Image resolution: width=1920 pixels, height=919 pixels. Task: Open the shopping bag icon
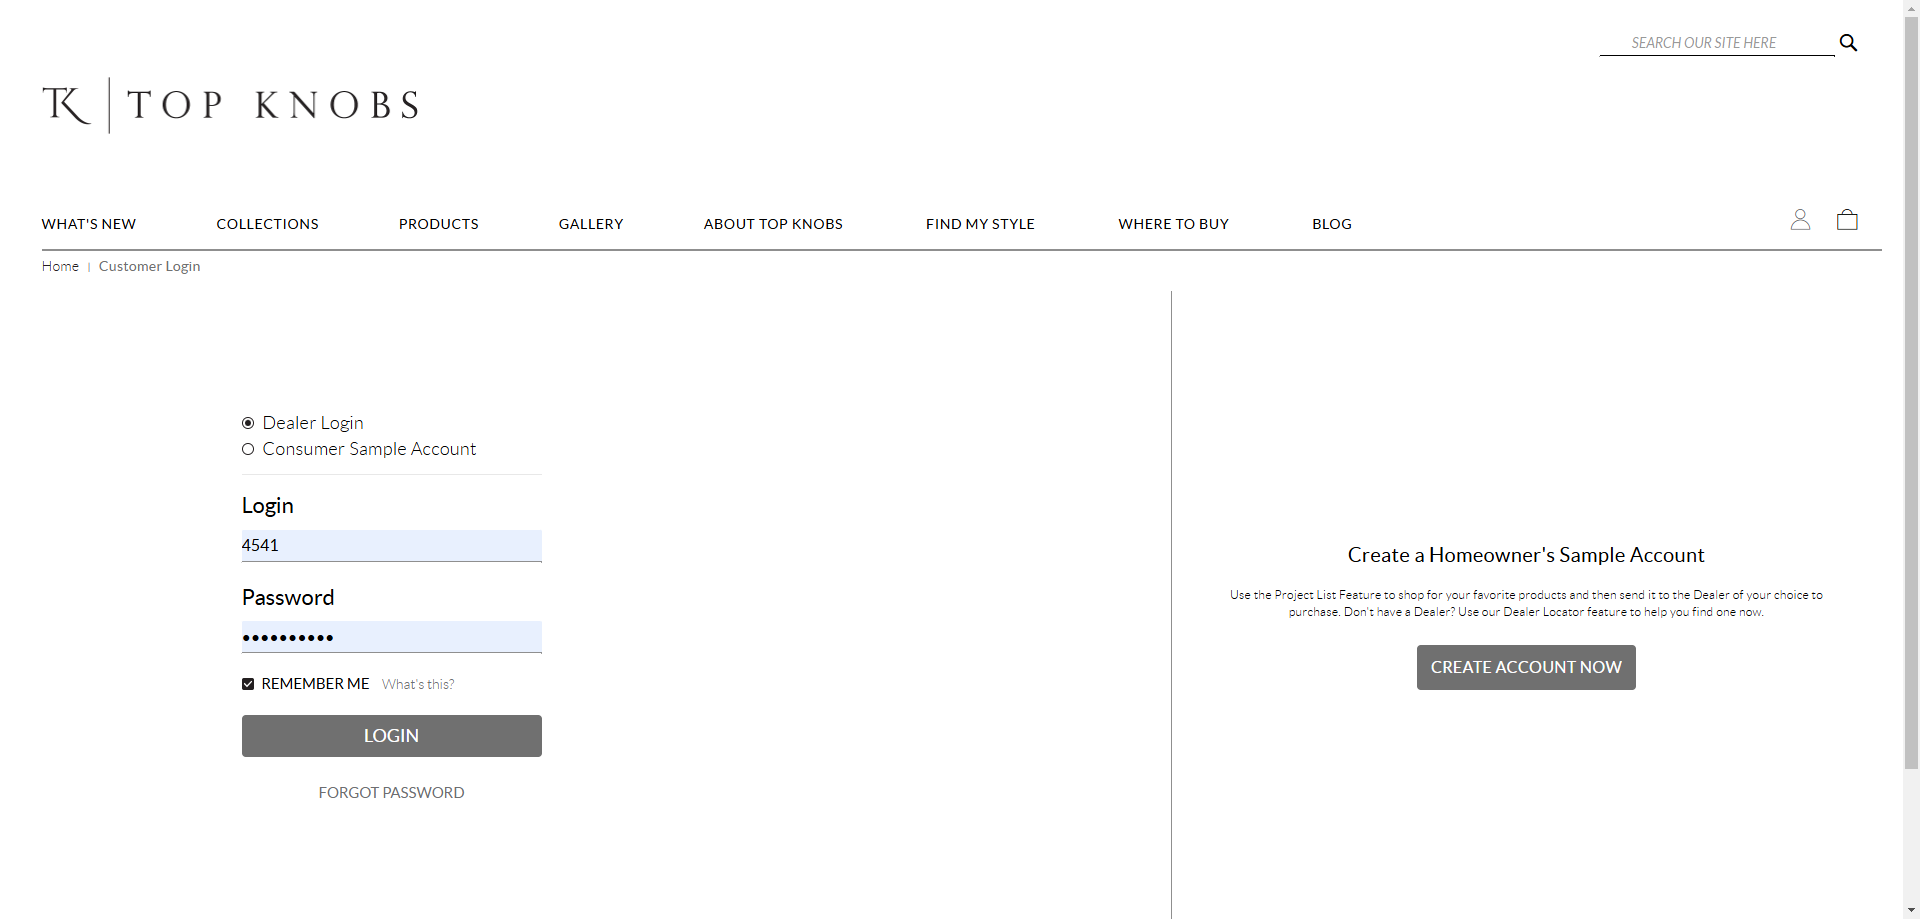click(1847, 220)
